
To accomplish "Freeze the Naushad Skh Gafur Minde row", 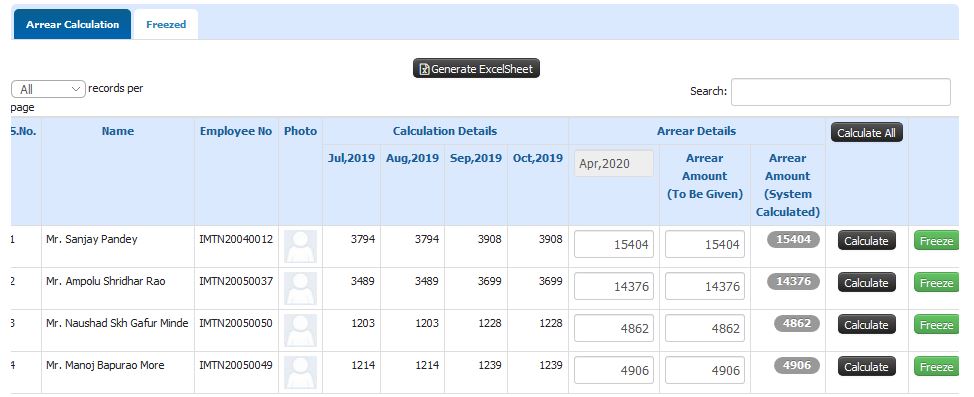I will pos(936,324).
